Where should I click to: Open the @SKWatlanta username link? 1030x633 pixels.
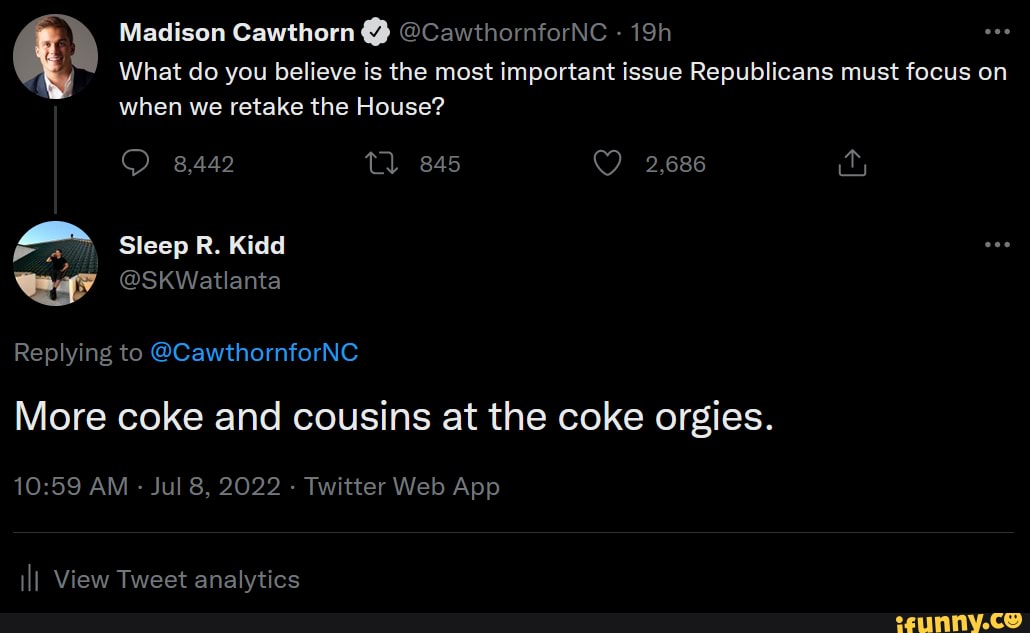click(x=199, y=281)
